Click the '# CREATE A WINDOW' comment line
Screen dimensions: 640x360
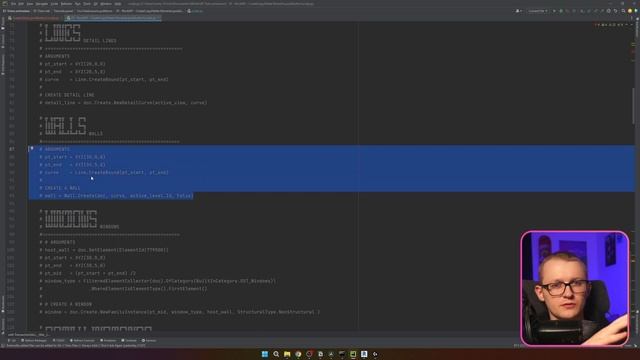pos(66,304)
